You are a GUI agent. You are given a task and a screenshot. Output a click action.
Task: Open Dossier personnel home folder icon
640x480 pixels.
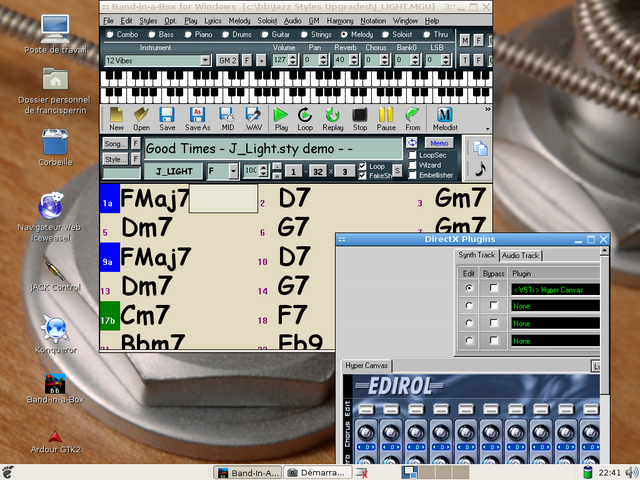(55, 78)
